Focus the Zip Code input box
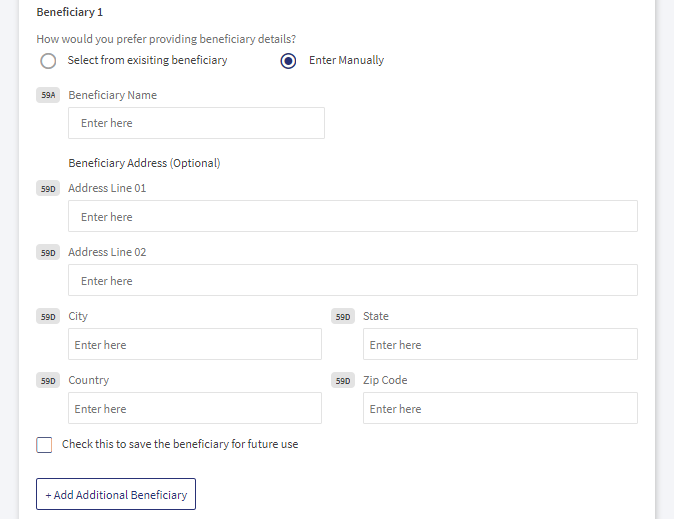 click(500, 408)
